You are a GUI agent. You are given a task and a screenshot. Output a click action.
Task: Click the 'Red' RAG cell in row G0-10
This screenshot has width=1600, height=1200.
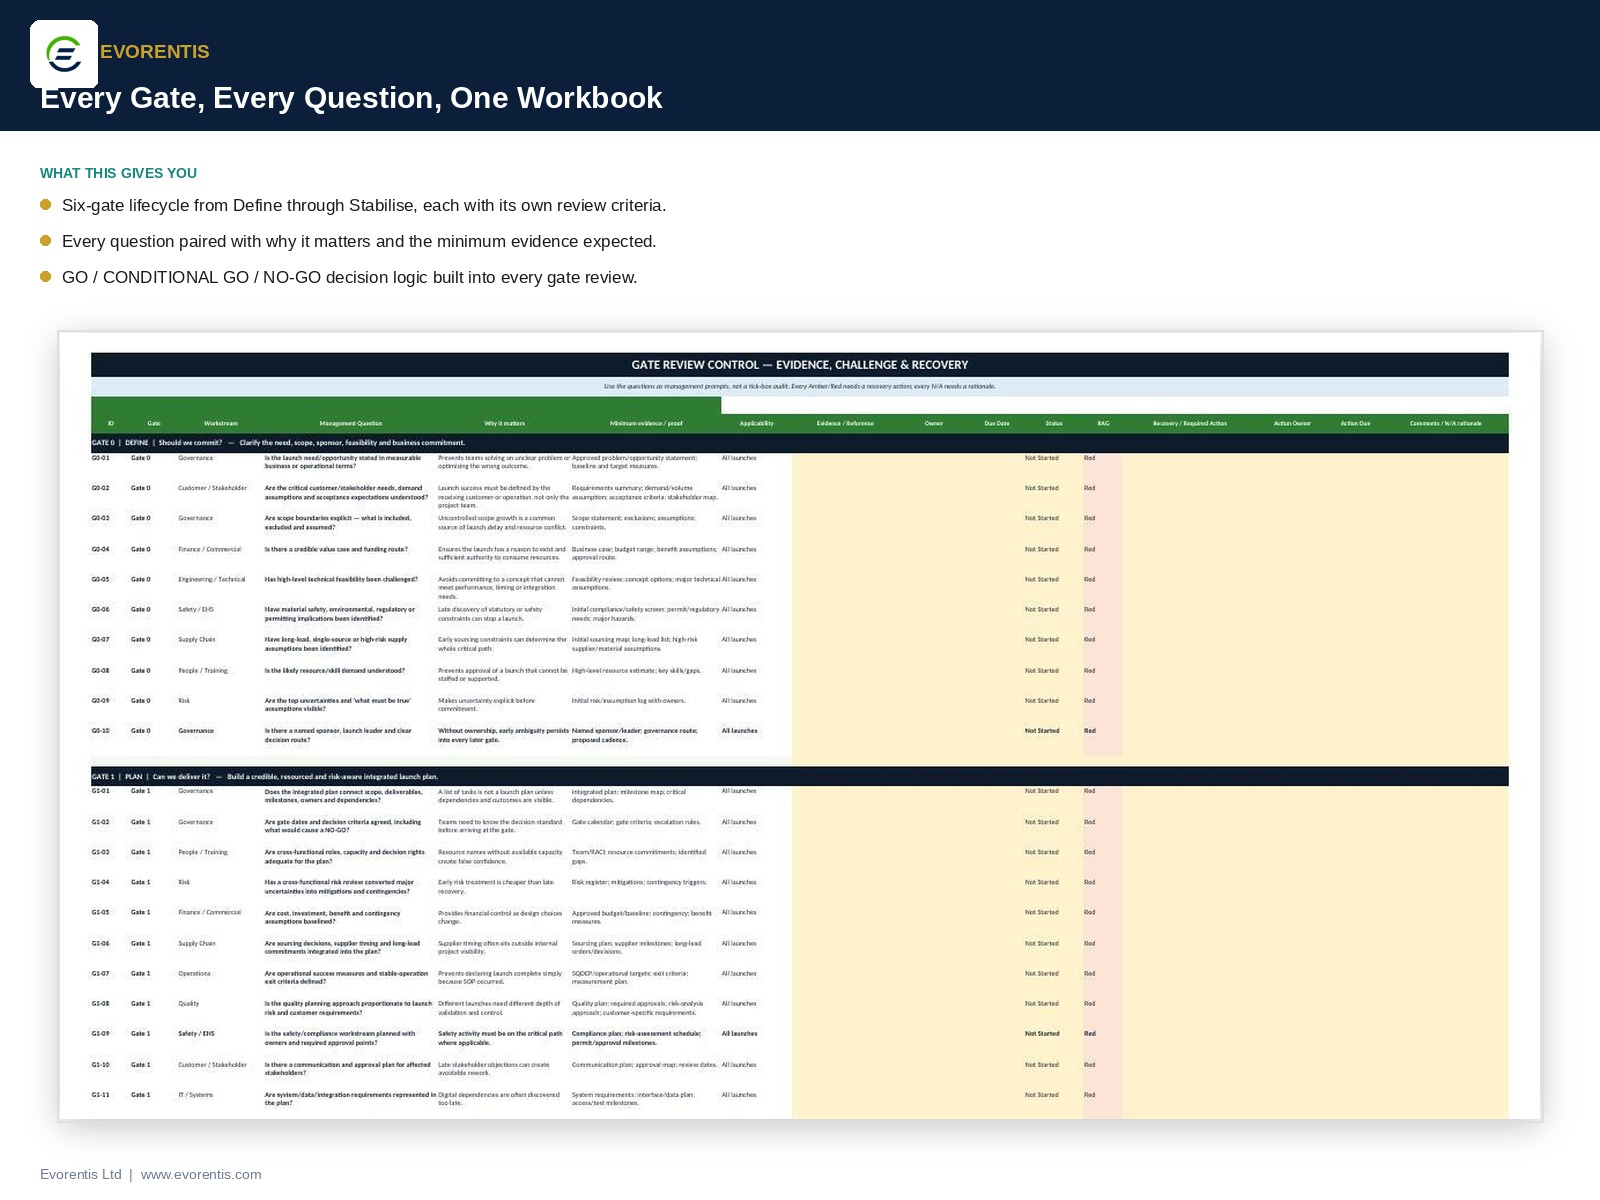tap(1090, 731)
